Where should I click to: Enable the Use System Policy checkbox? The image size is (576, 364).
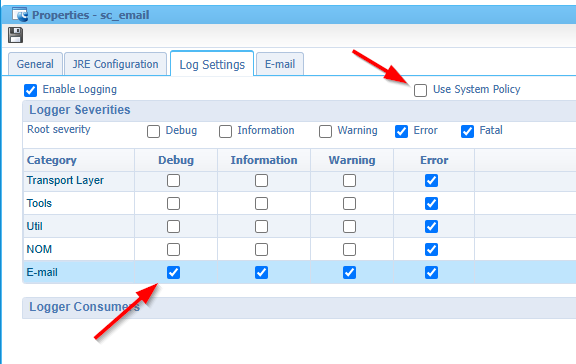pos(420,90)
